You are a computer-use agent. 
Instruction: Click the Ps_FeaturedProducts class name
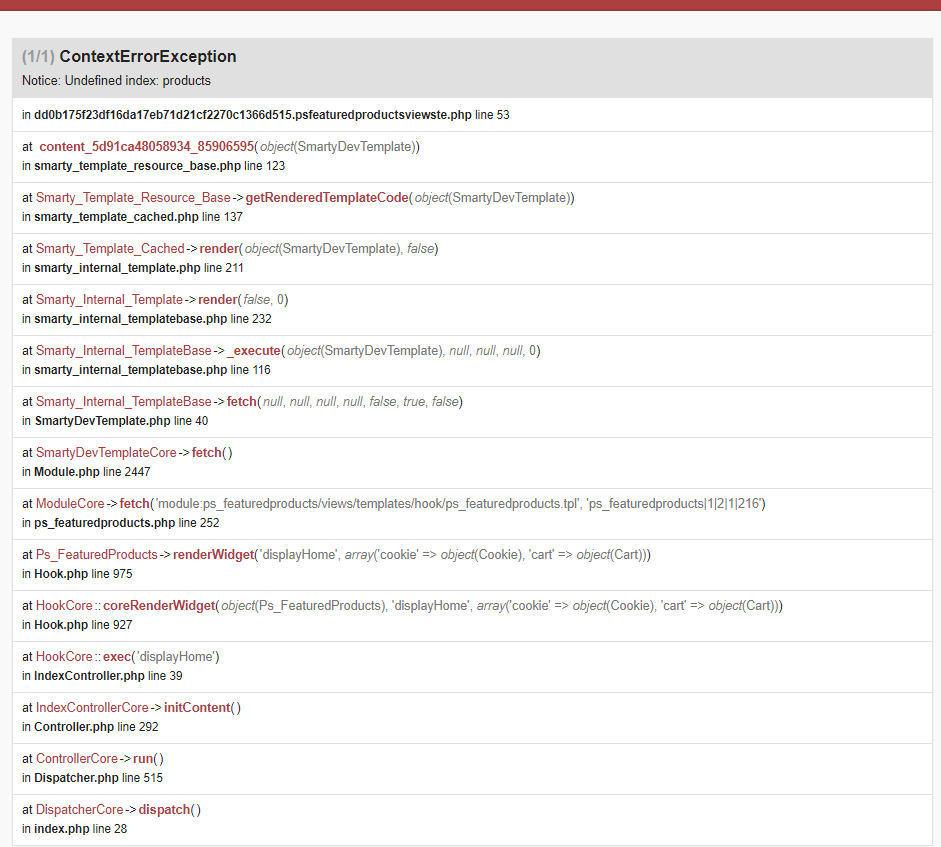tap(97, 555)
